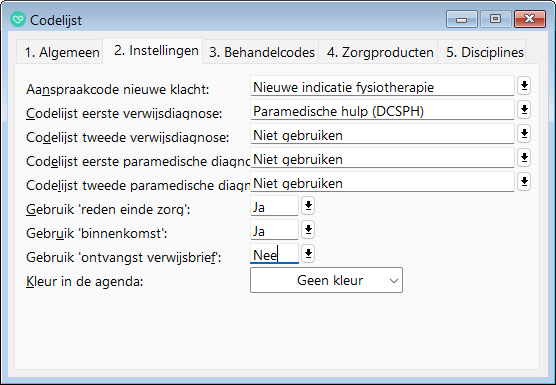The height and width of the screenshot is (385, 556).
Task: Open the tweede paramedische diagnose dropdown arrow
Action: pyautogui.click(x=524, y=182)
